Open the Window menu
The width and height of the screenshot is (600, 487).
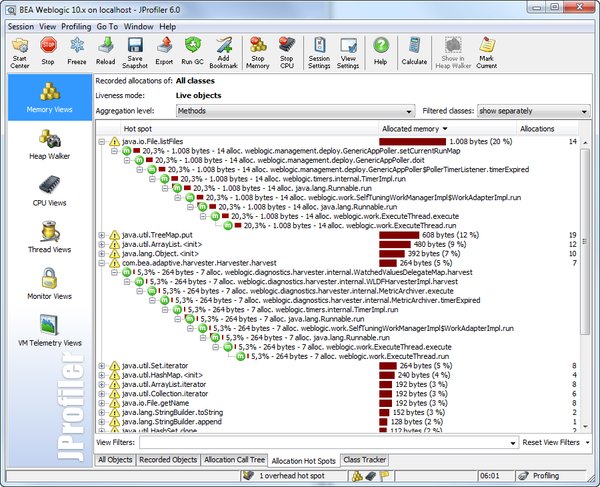coord(139,26)
